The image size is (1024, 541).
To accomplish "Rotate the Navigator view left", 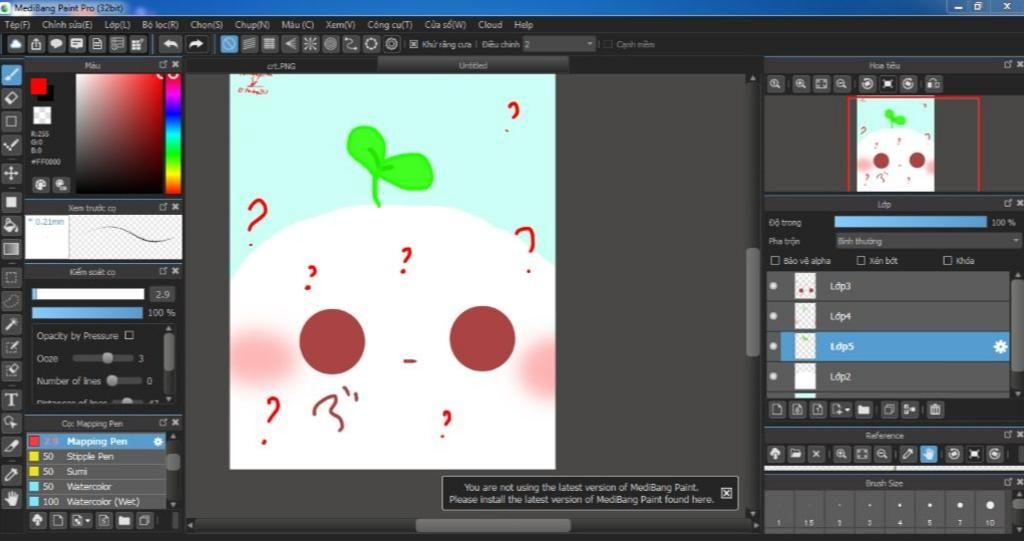I will [867, 84].
